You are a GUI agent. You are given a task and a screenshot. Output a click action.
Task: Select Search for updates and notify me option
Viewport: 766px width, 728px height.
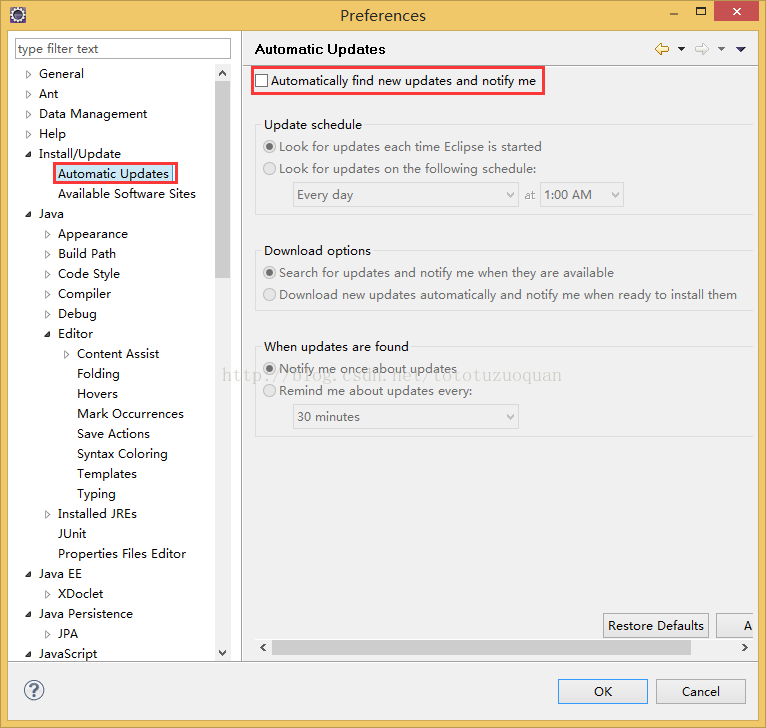pos(270,273)
